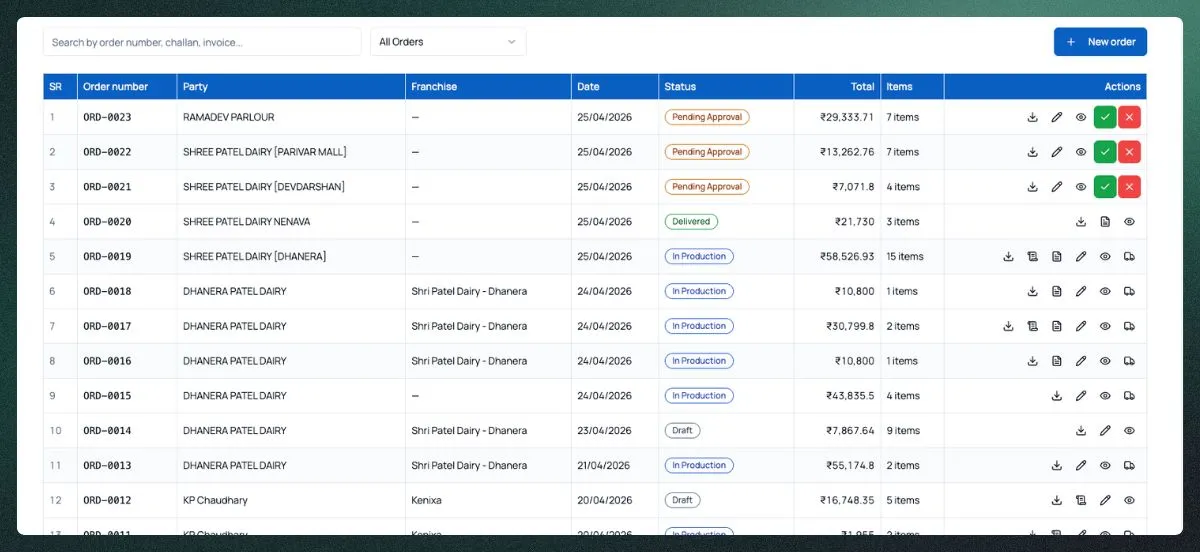
Task: View order ORD-0019 eye icon
Action: click(x=1105, y=257)
